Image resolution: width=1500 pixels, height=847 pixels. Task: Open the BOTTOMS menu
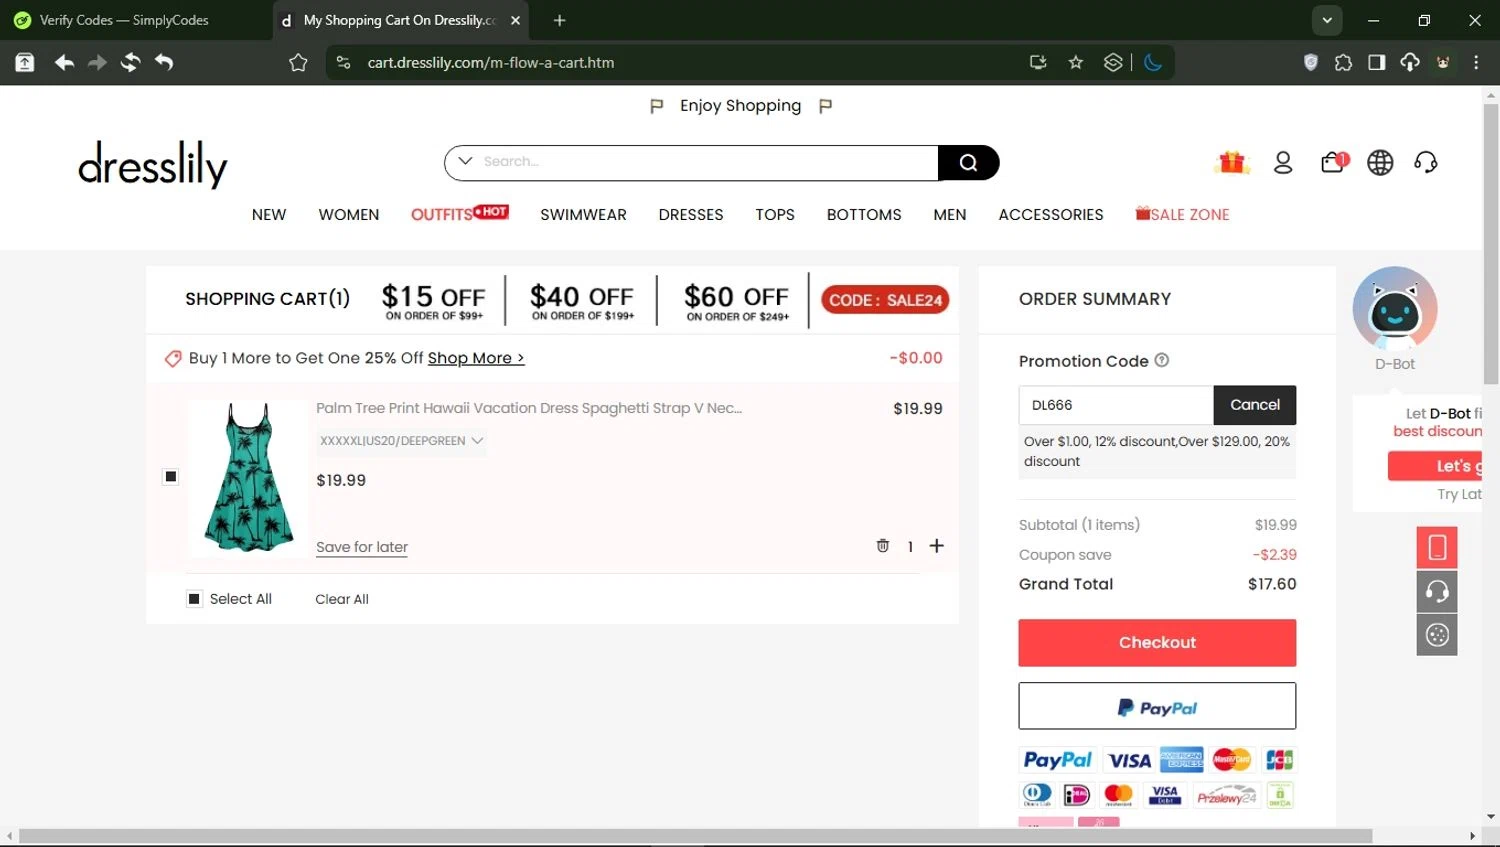pos(864,215)
